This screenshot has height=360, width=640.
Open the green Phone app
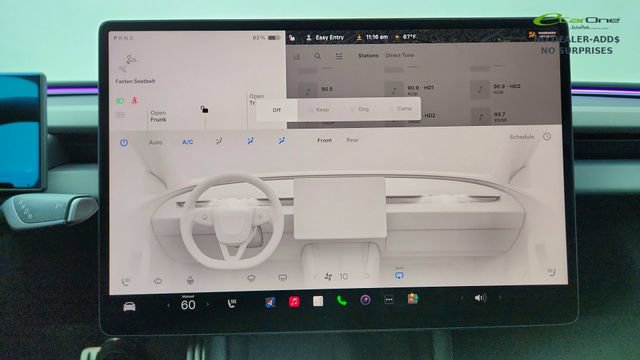pyautogui.click(x=342, y=301)
